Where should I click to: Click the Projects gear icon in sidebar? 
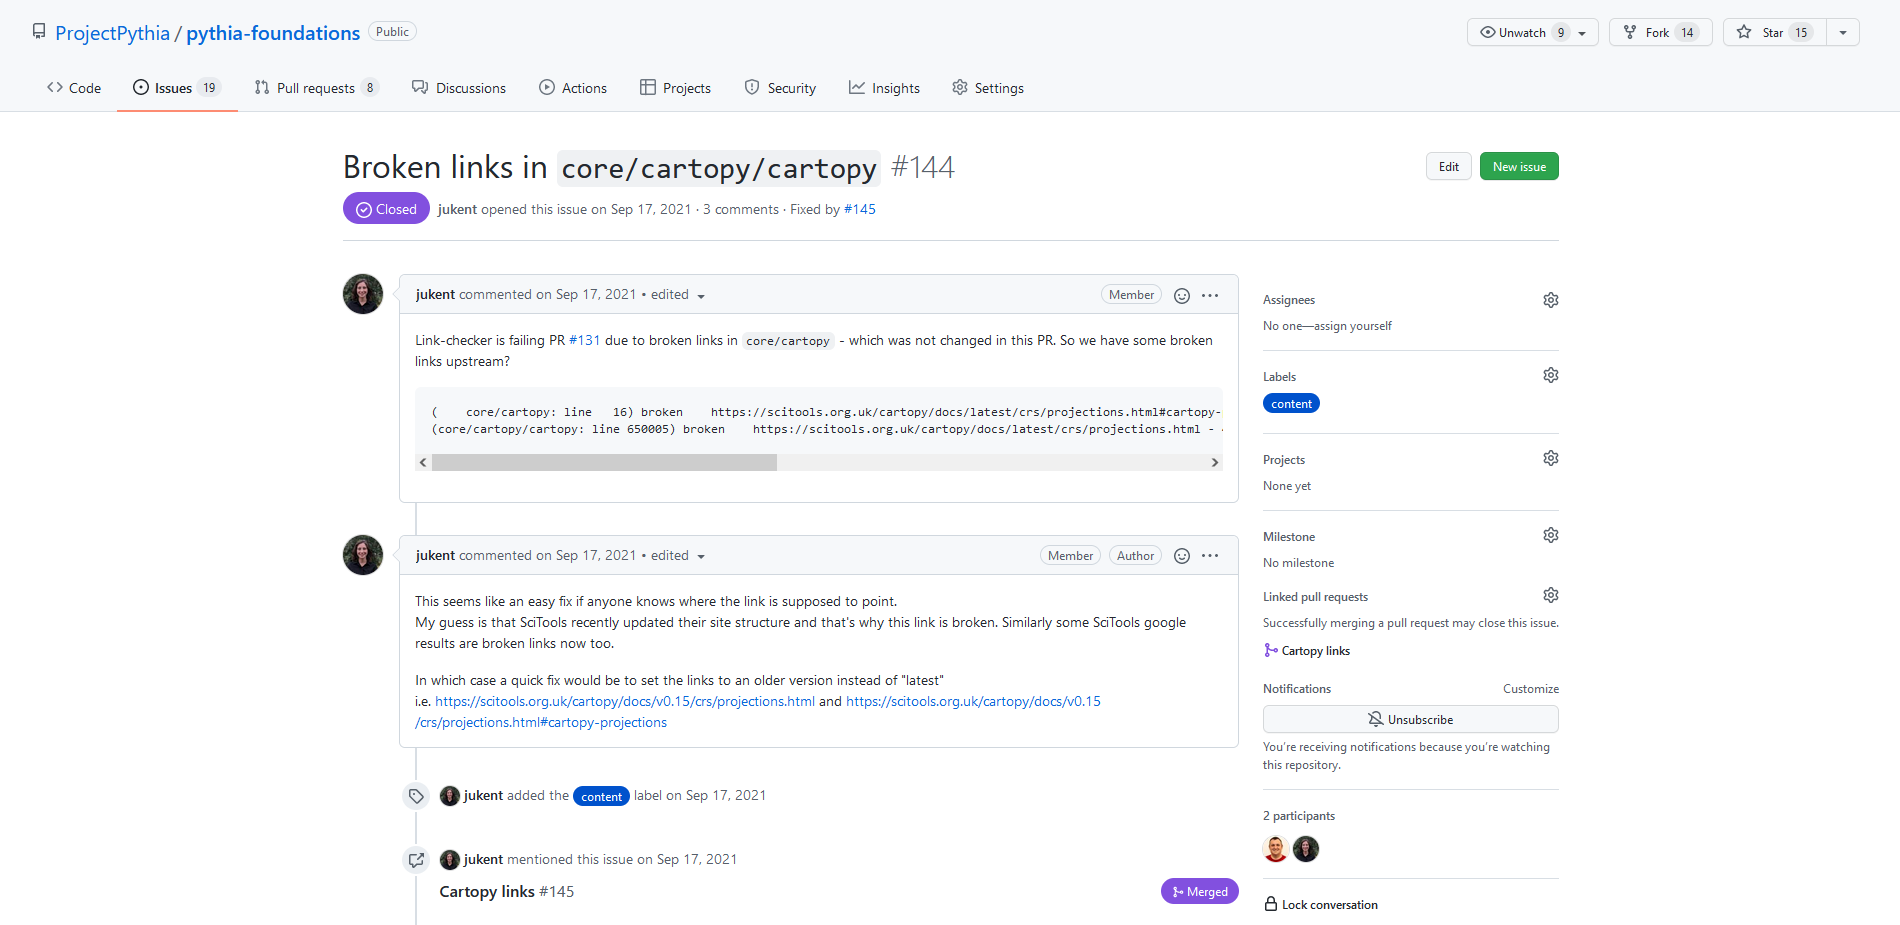(1550, 458)
